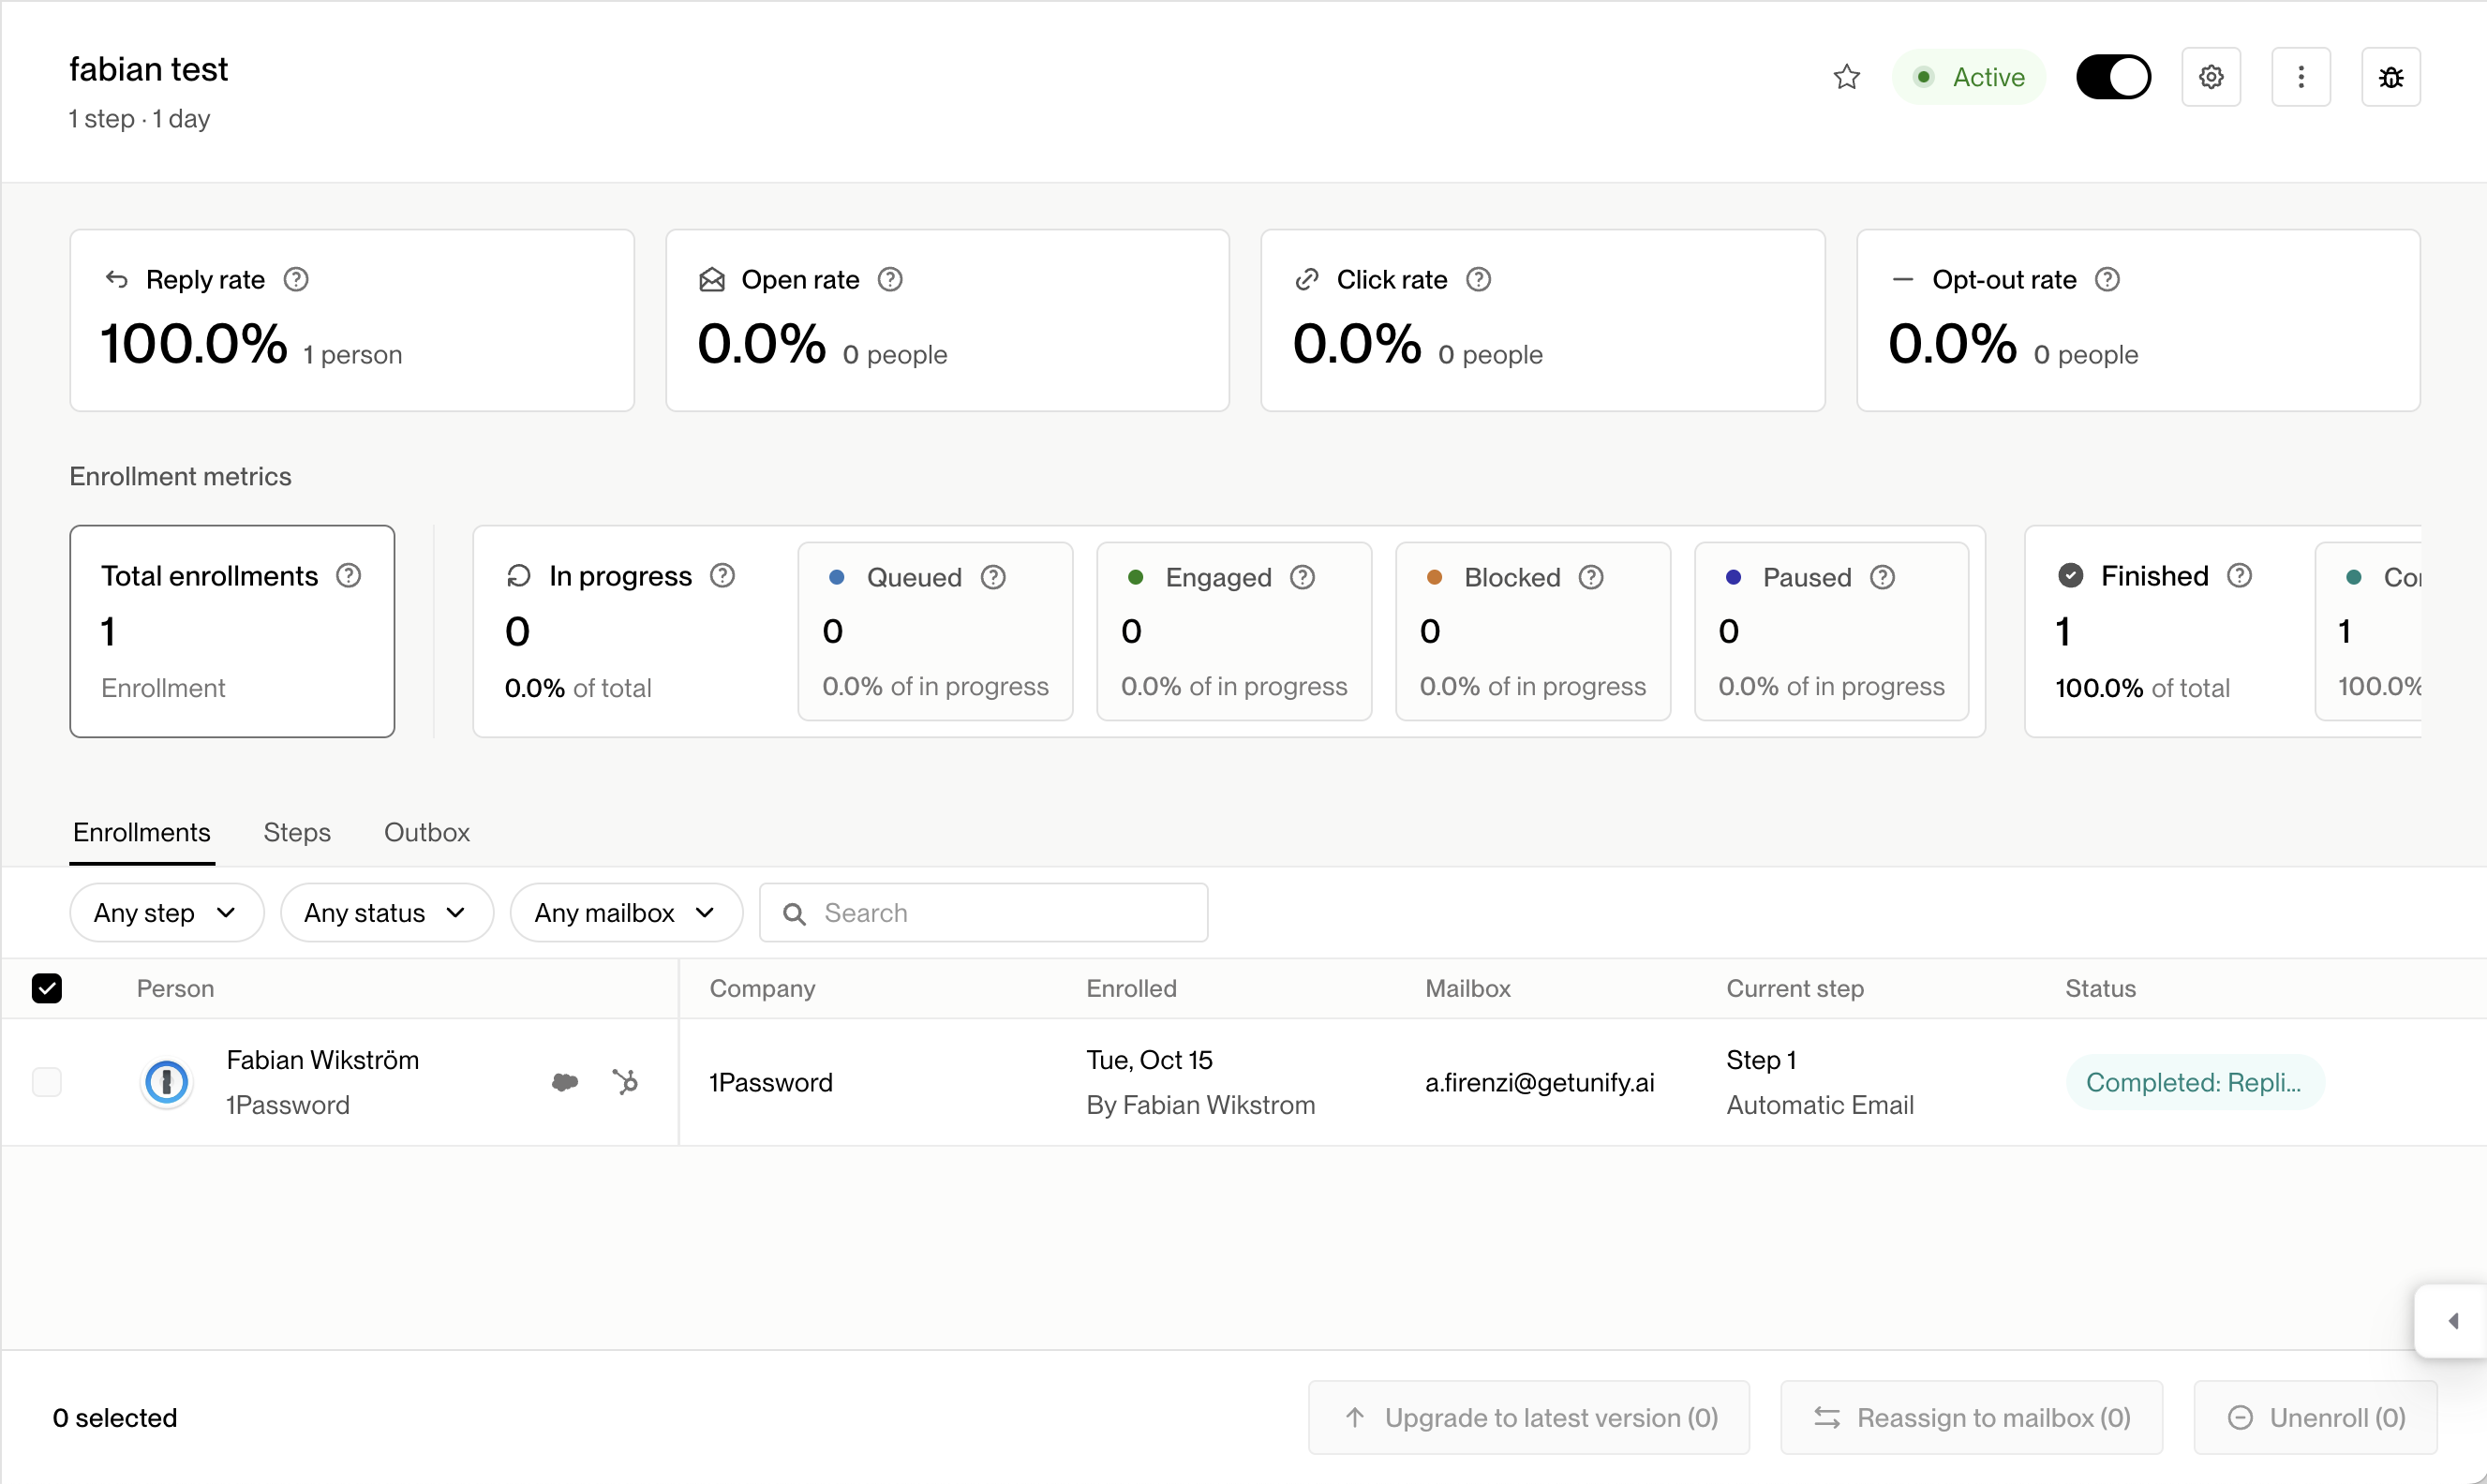Switch to the Steps tab
Image resolution: width=2487 pixels, height=1484 pixels.
297,832
